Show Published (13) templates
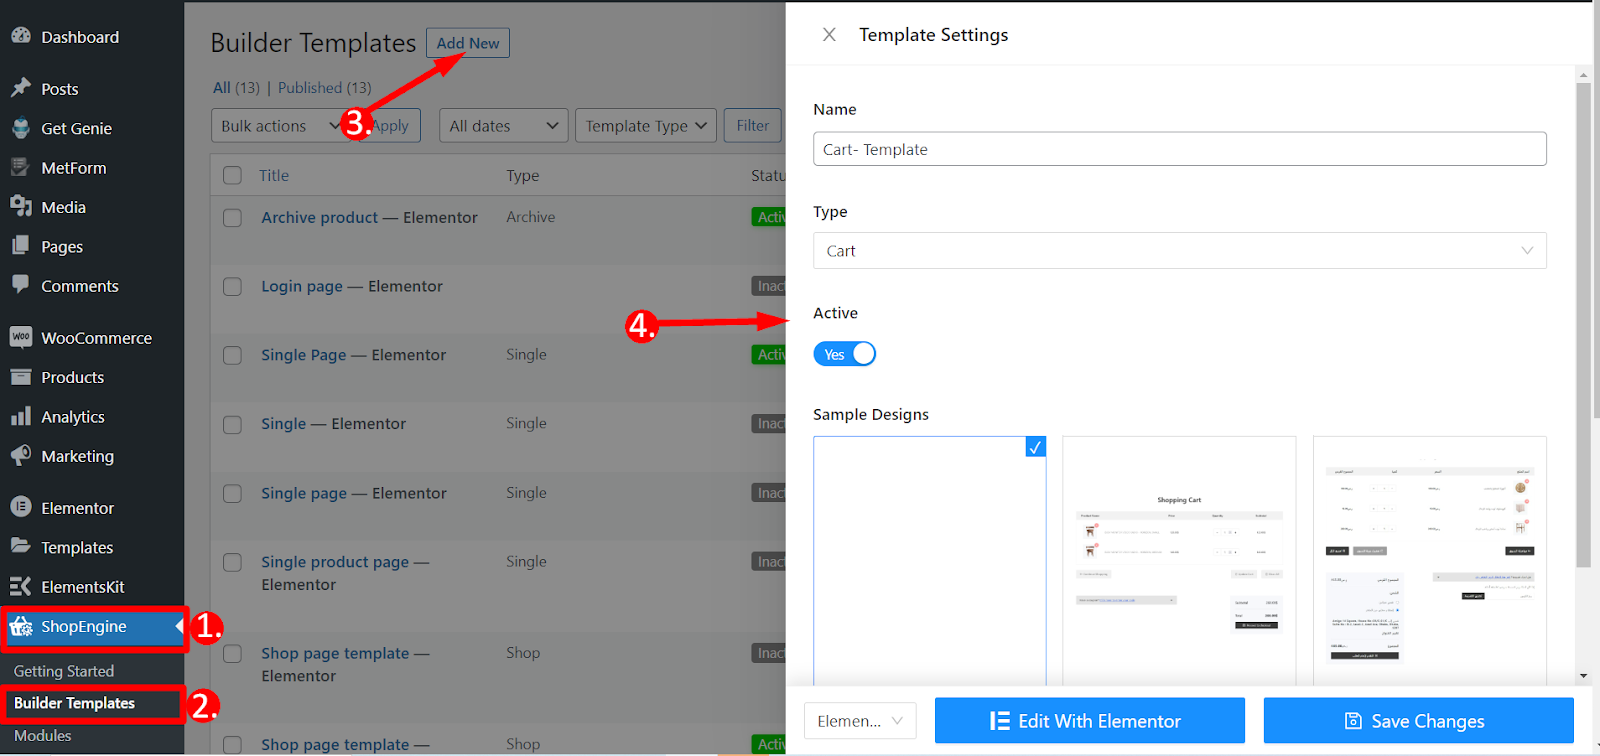 click(x=324, y=88)
